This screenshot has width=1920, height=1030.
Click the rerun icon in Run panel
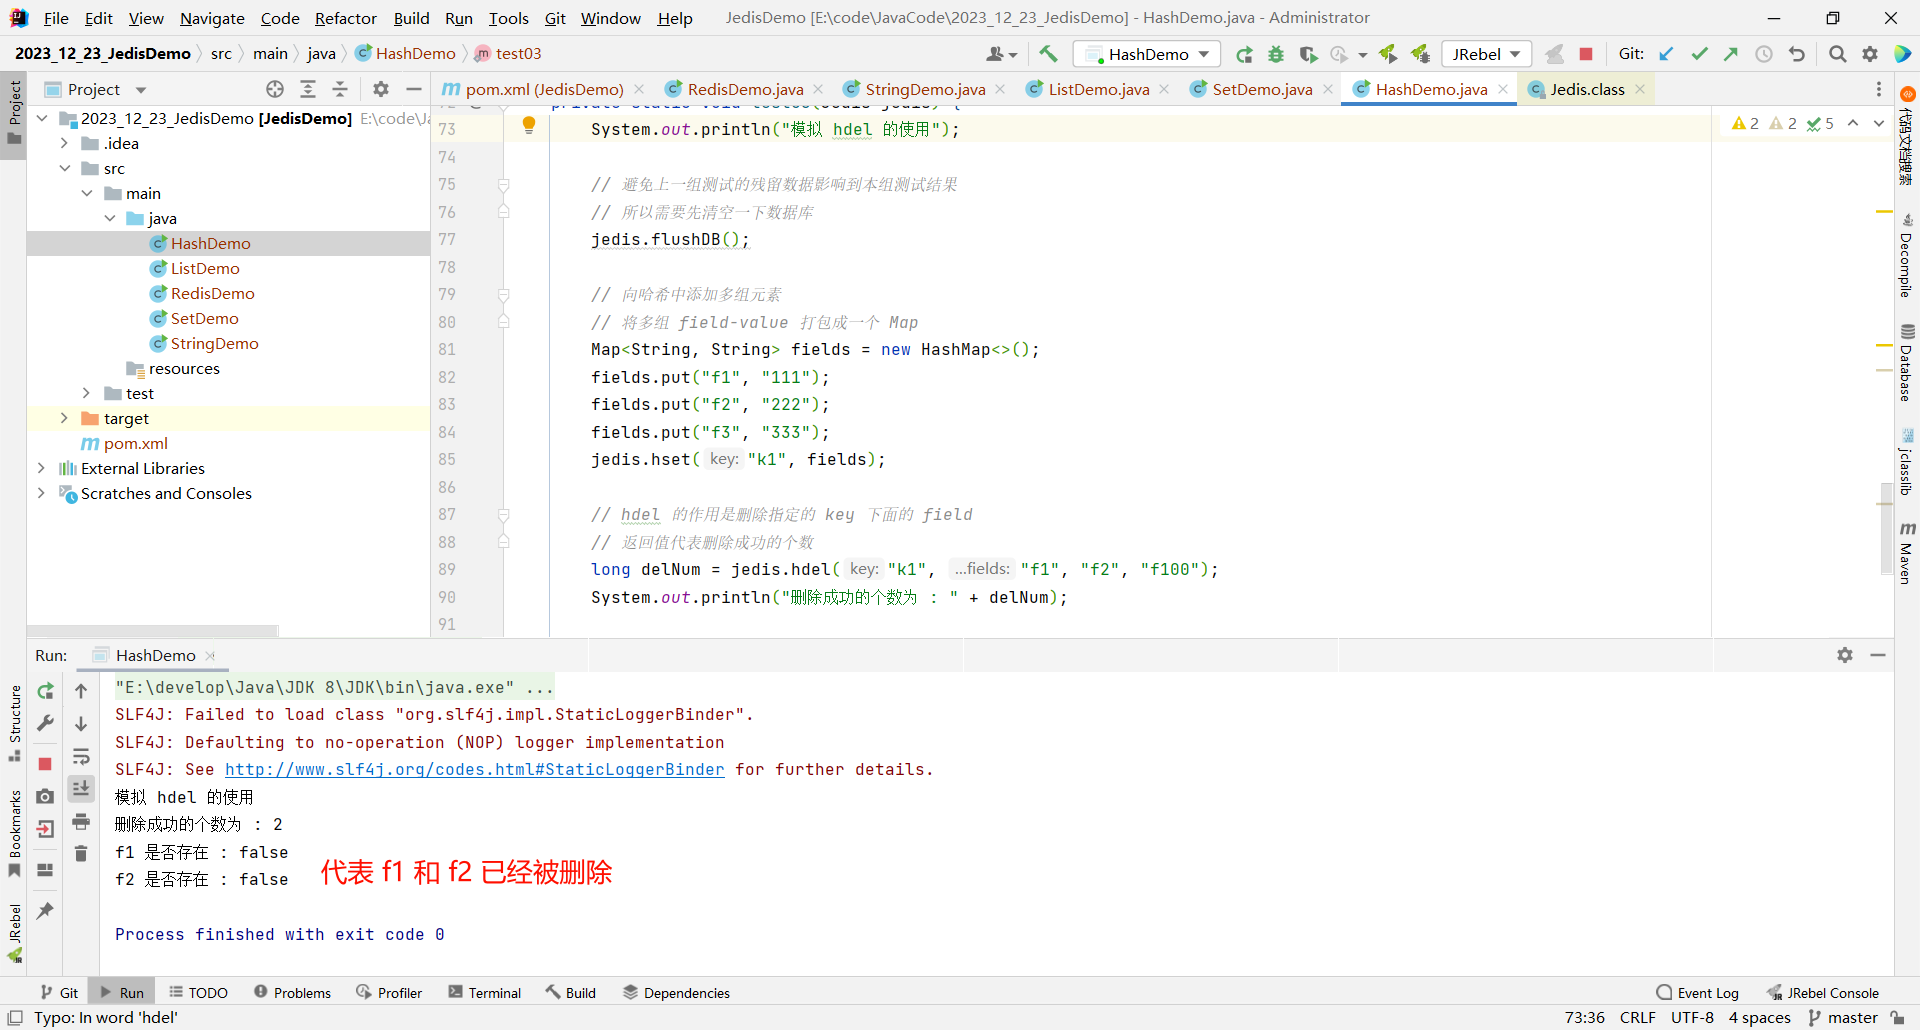pos(45,691)
